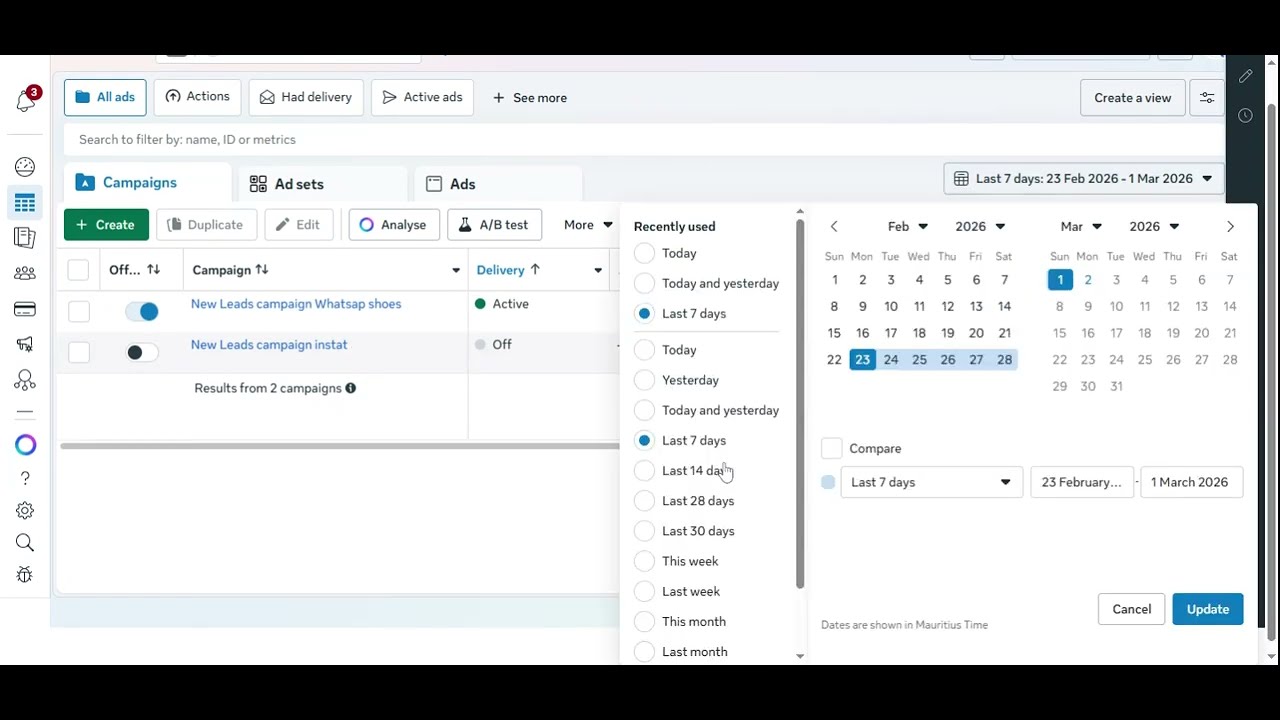Turn on the New Leads campaign instat toggle
Viewport: 1280px width, 720px height.
(142, 352)
